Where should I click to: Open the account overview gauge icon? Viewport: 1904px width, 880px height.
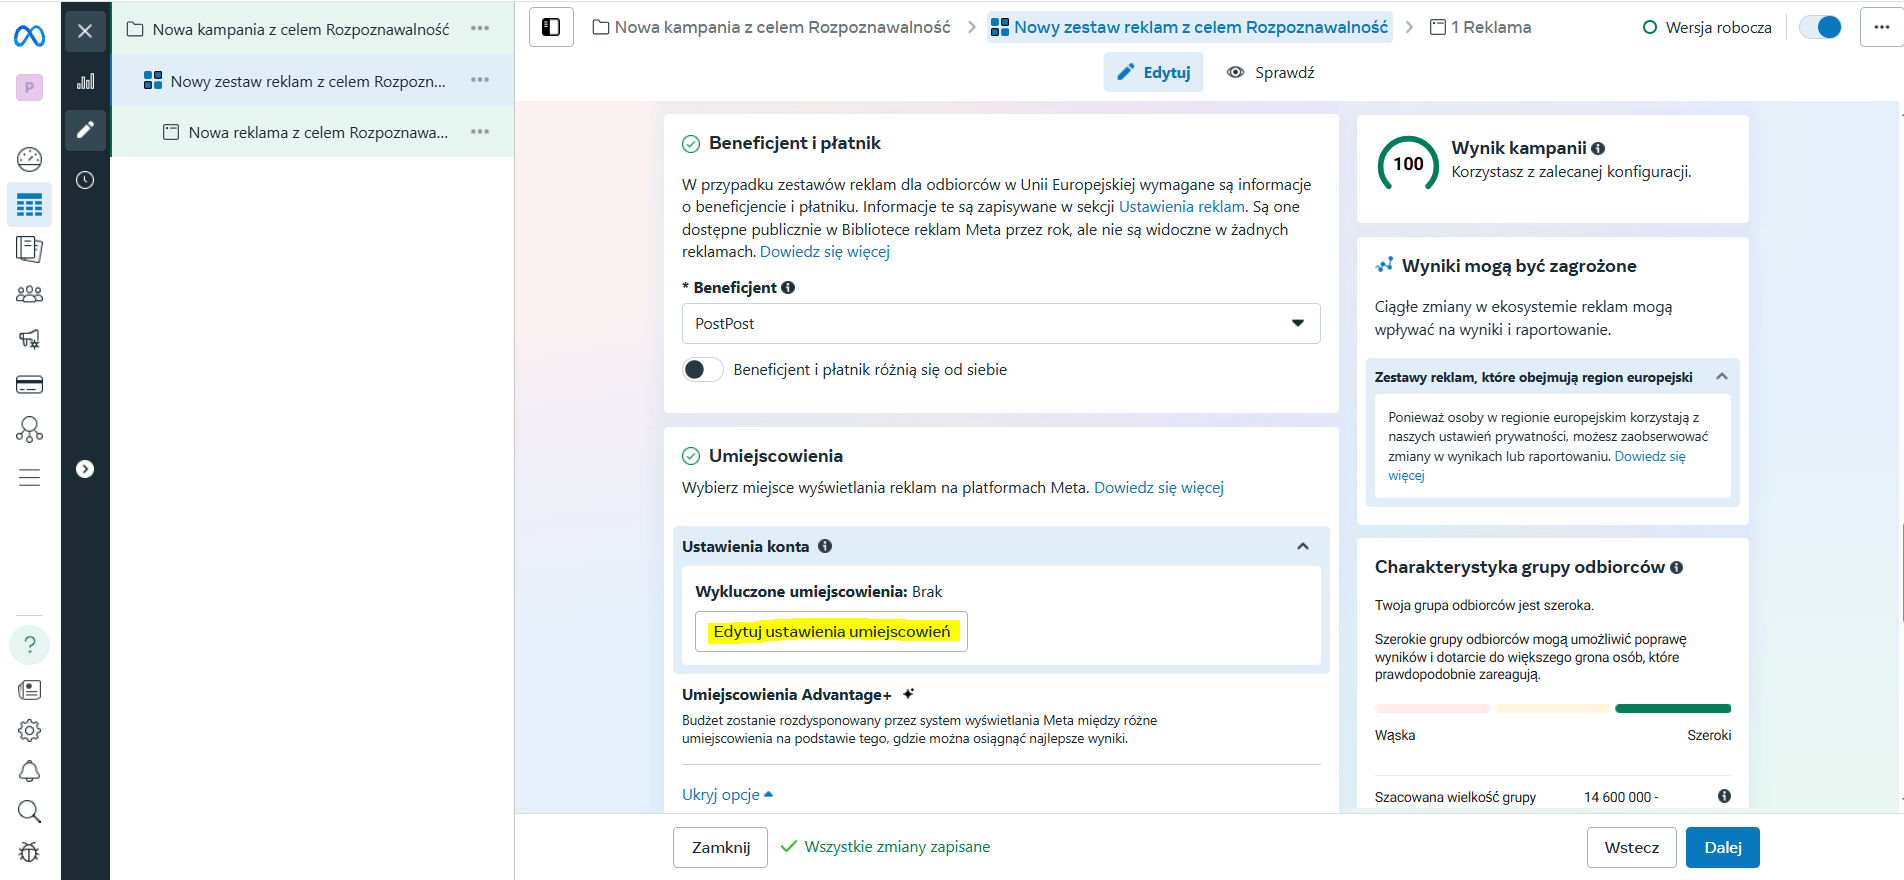pos(30,158)
